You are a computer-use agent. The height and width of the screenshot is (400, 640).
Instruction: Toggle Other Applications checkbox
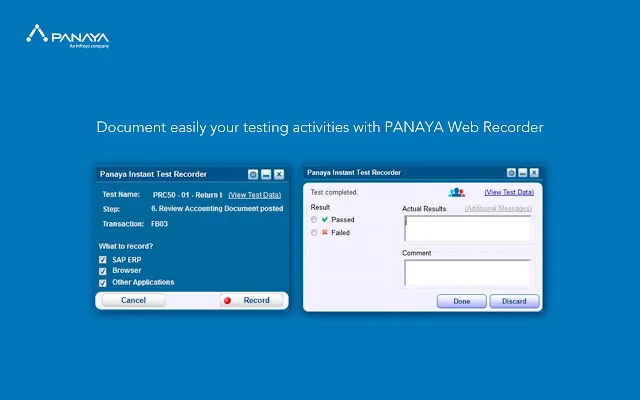pyautogui.click(x=102, y=283)
